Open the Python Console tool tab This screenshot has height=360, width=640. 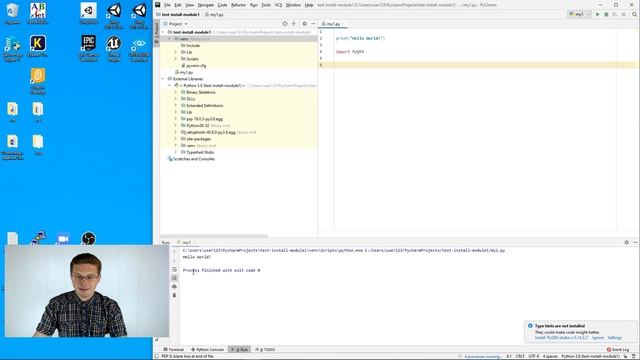click(208, 349)
